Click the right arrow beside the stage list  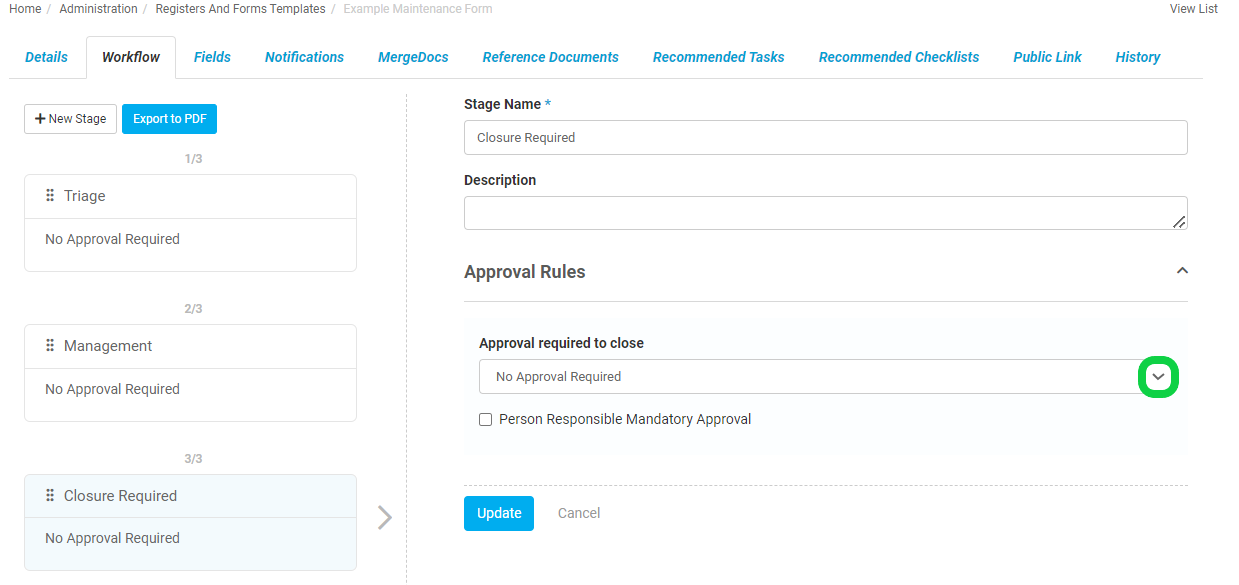pos(385,517)
